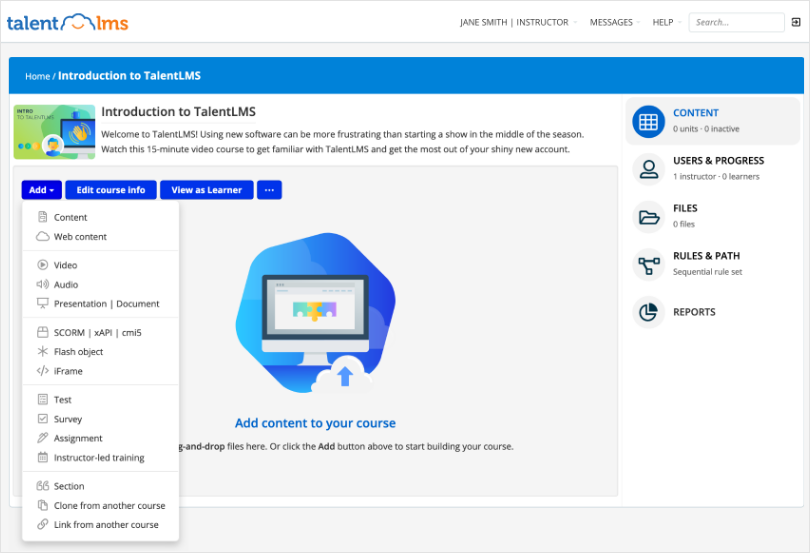Follow the Home breadcrumb link
The height and width of the screenshot is (553, 810).
(37, 76)
